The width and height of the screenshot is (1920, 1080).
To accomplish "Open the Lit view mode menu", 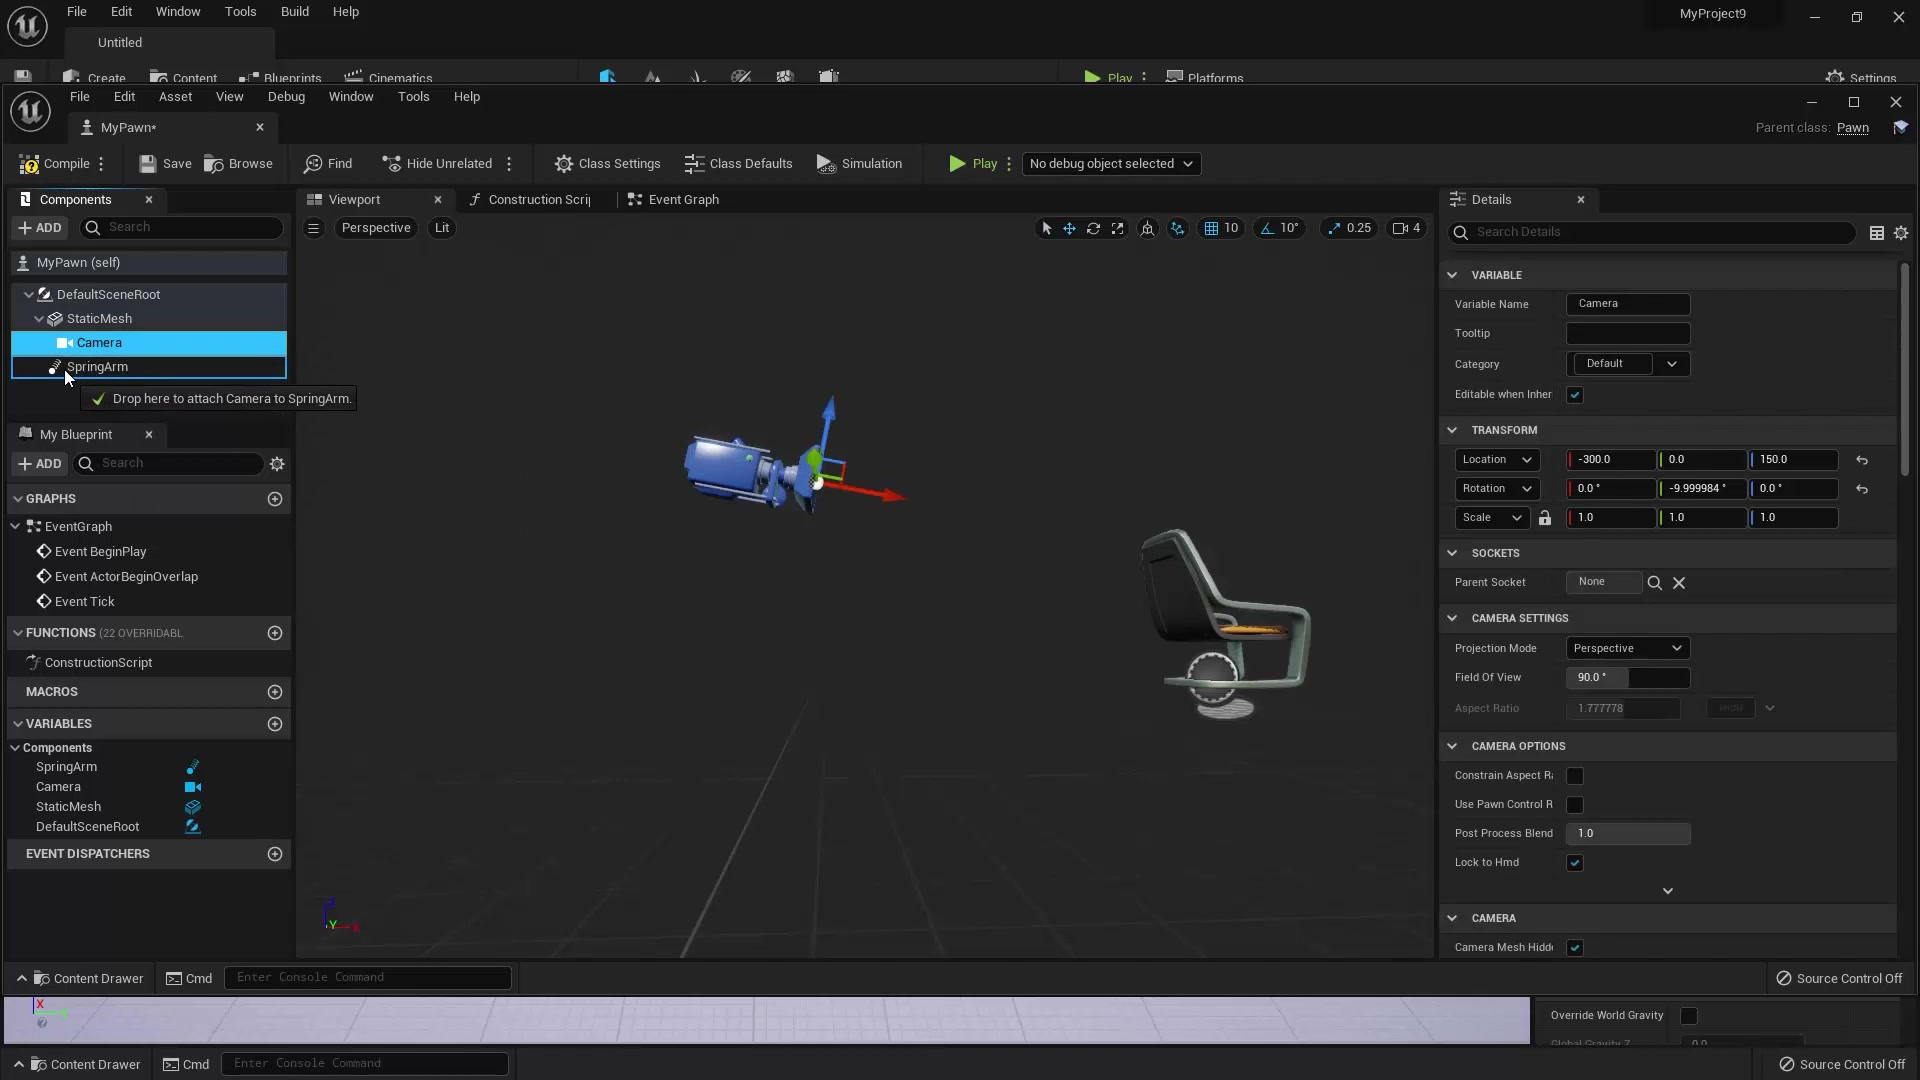I will tap(442, 228).
